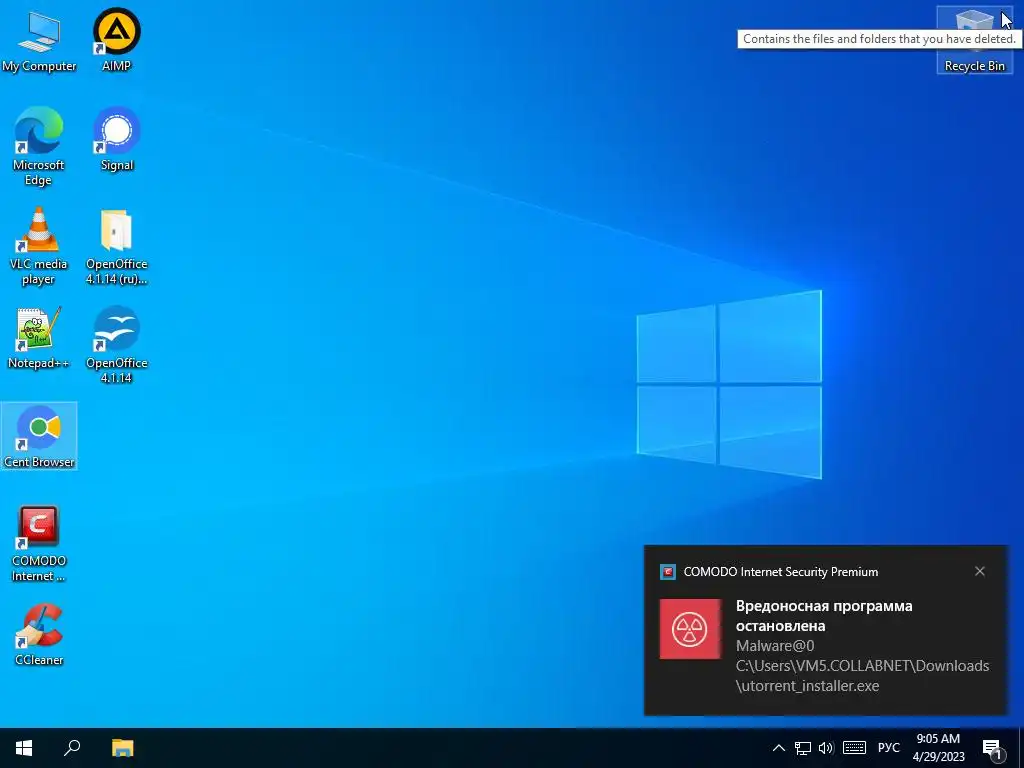
Task: Select the OpenOffice 4.1.14 (ru) folder
Action: (117, 246)
